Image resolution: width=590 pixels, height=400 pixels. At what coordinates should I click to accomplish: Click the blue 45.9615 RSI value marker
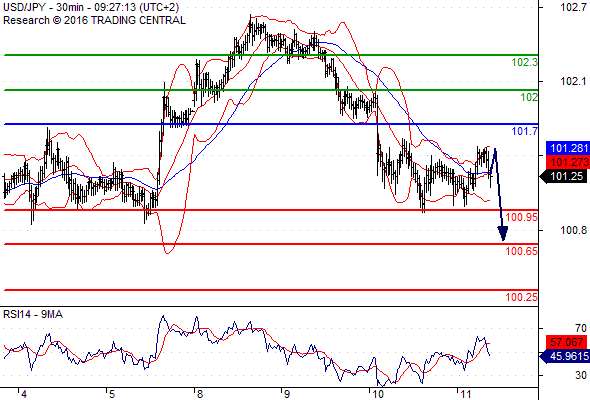[x=565, y=356]
